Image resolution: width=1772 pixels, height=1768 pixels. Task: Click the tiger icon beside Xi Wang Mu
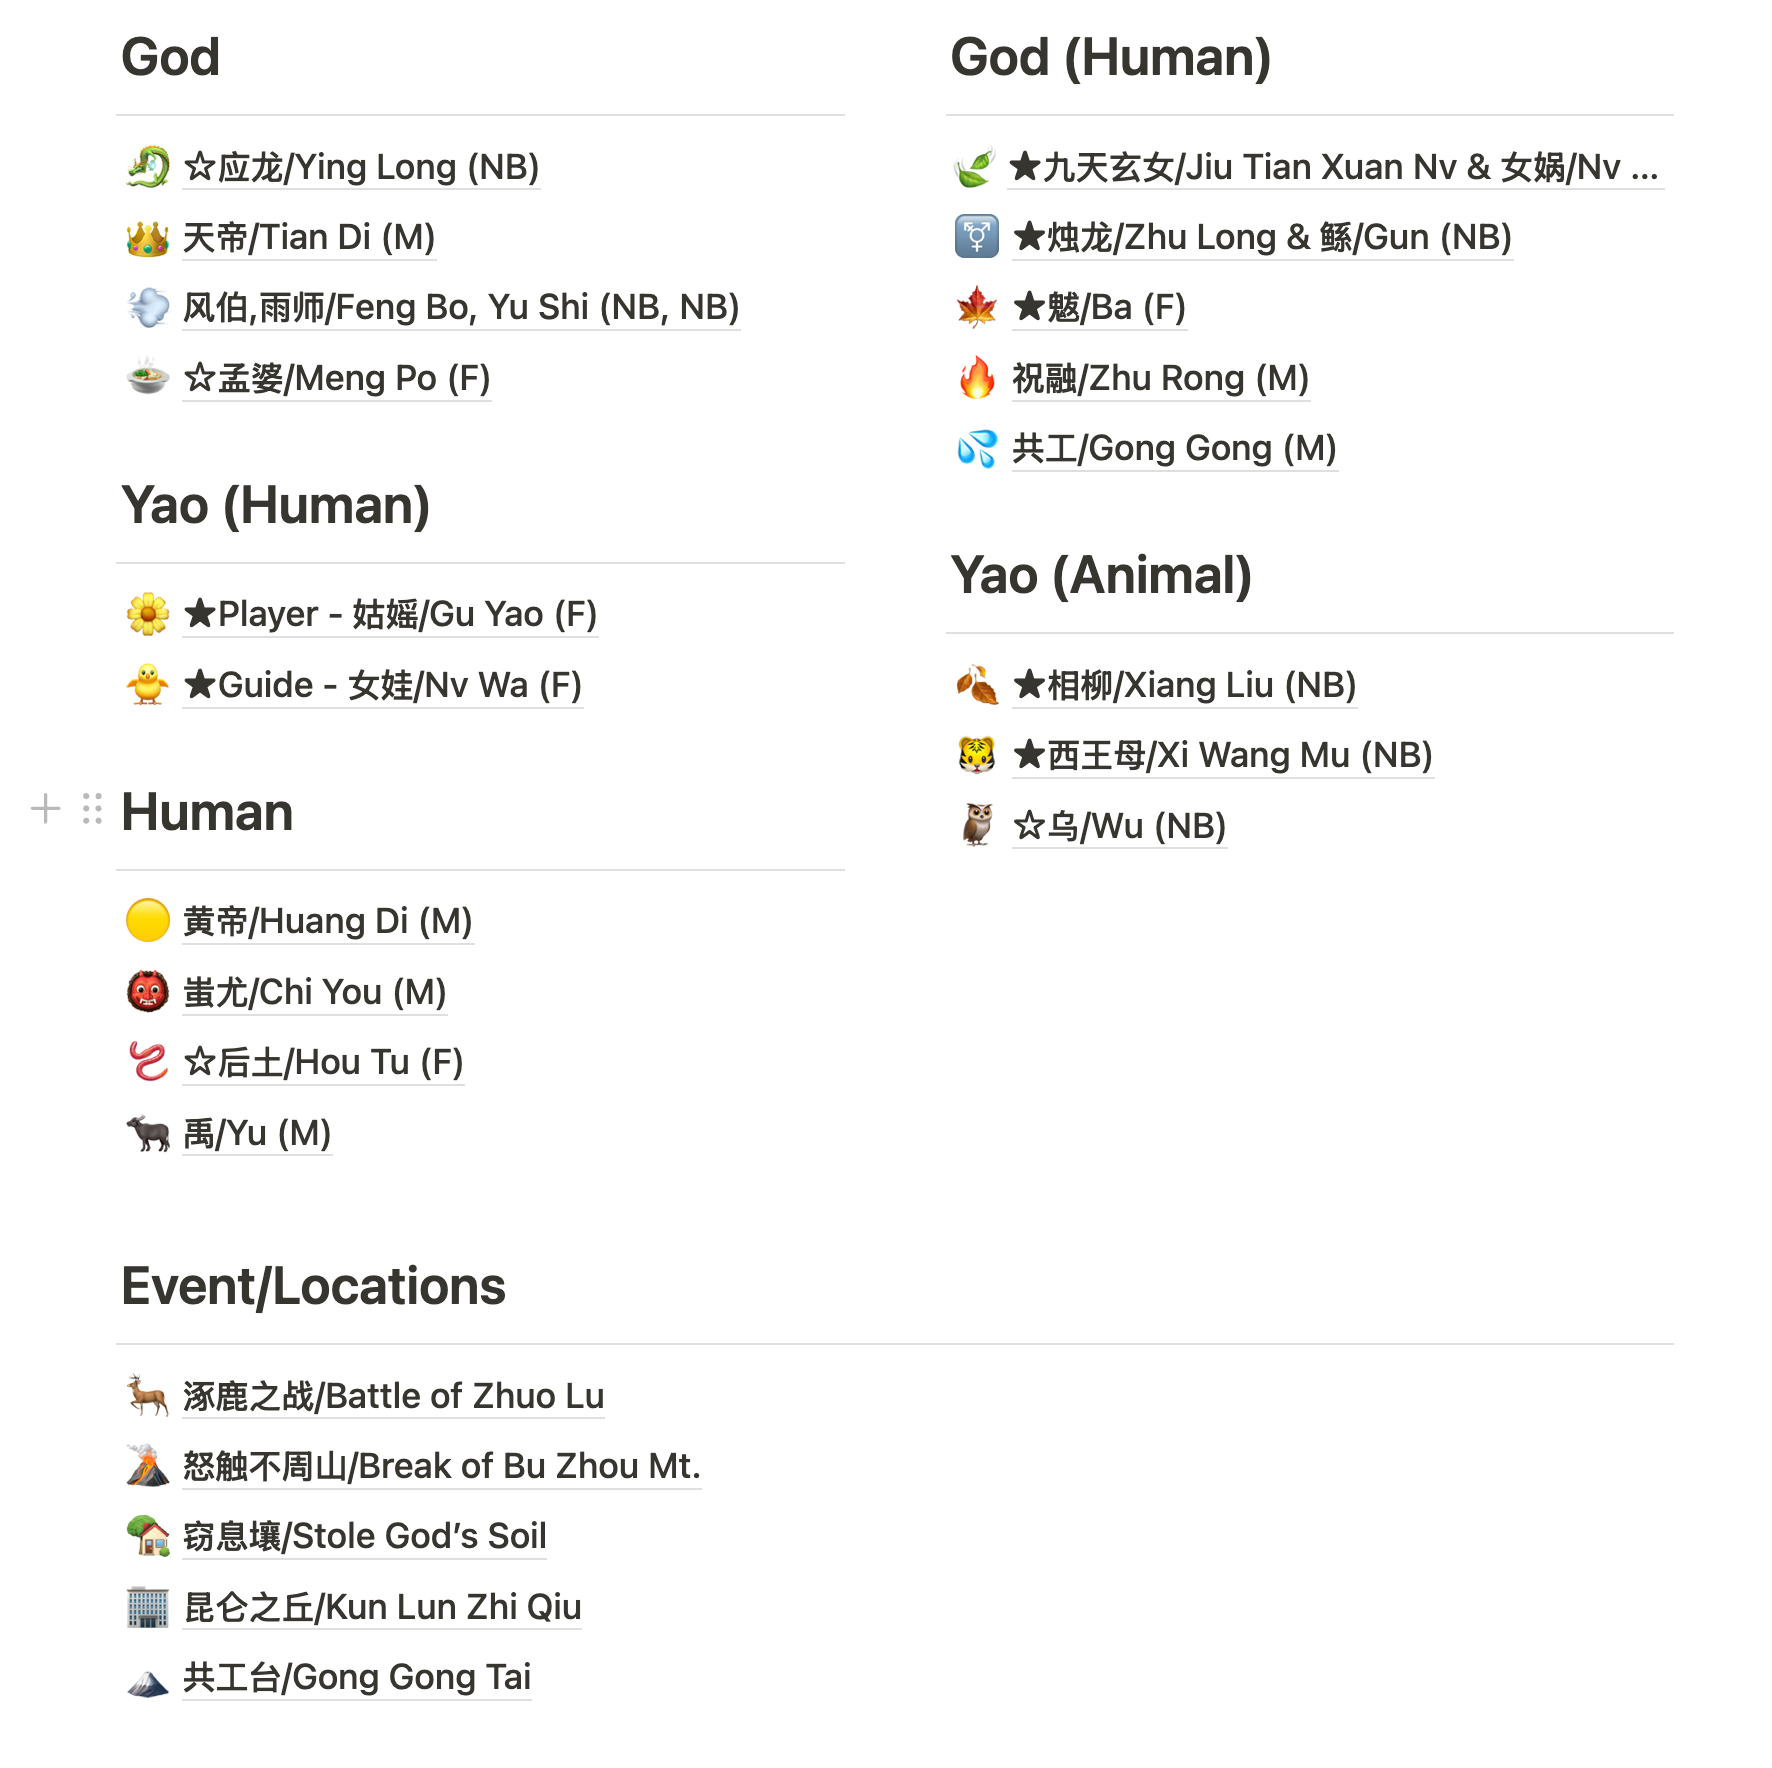[x=977, y=755]
